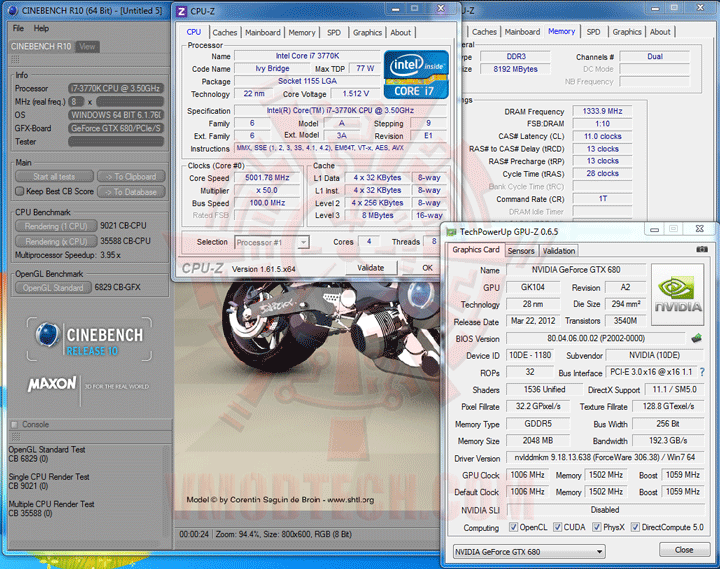
Task: Click the Close button in GPU-Z
Action: (x=684, y=550)
